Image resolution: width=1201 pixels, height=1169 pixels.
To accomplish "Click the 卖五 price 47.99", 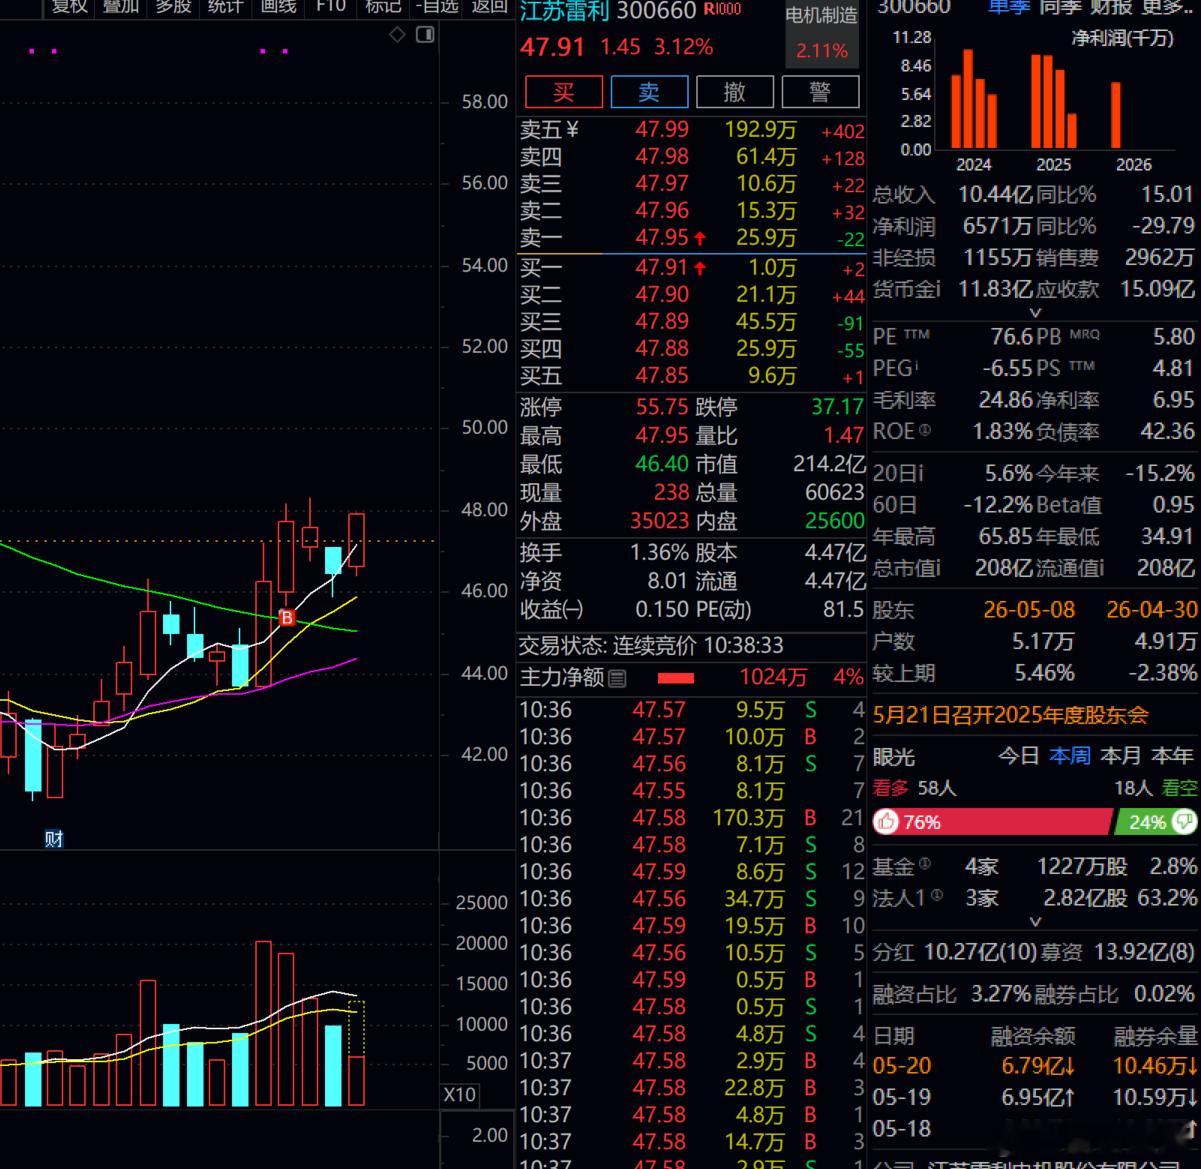I will pyautogui.click(x=662, y=129).
